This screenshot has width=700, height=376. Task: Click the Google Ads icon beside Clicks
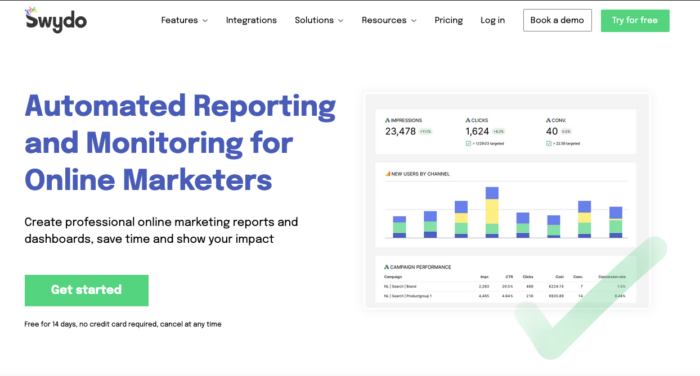[x=468, y=120]
